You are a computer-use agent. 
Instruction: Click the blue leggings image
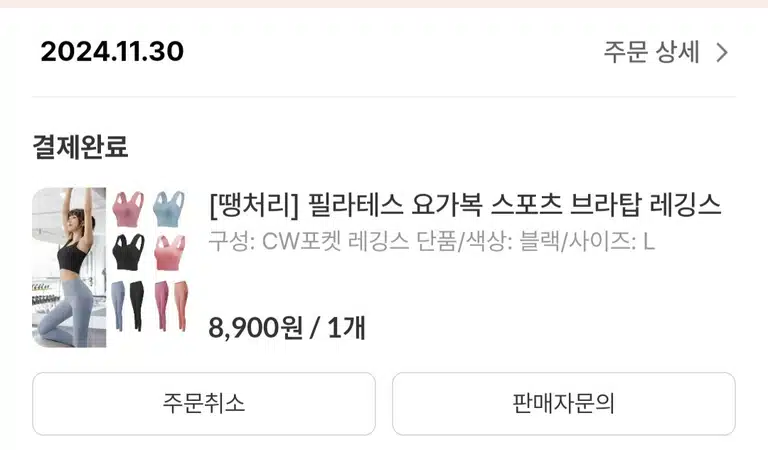[x=119, y=306]
